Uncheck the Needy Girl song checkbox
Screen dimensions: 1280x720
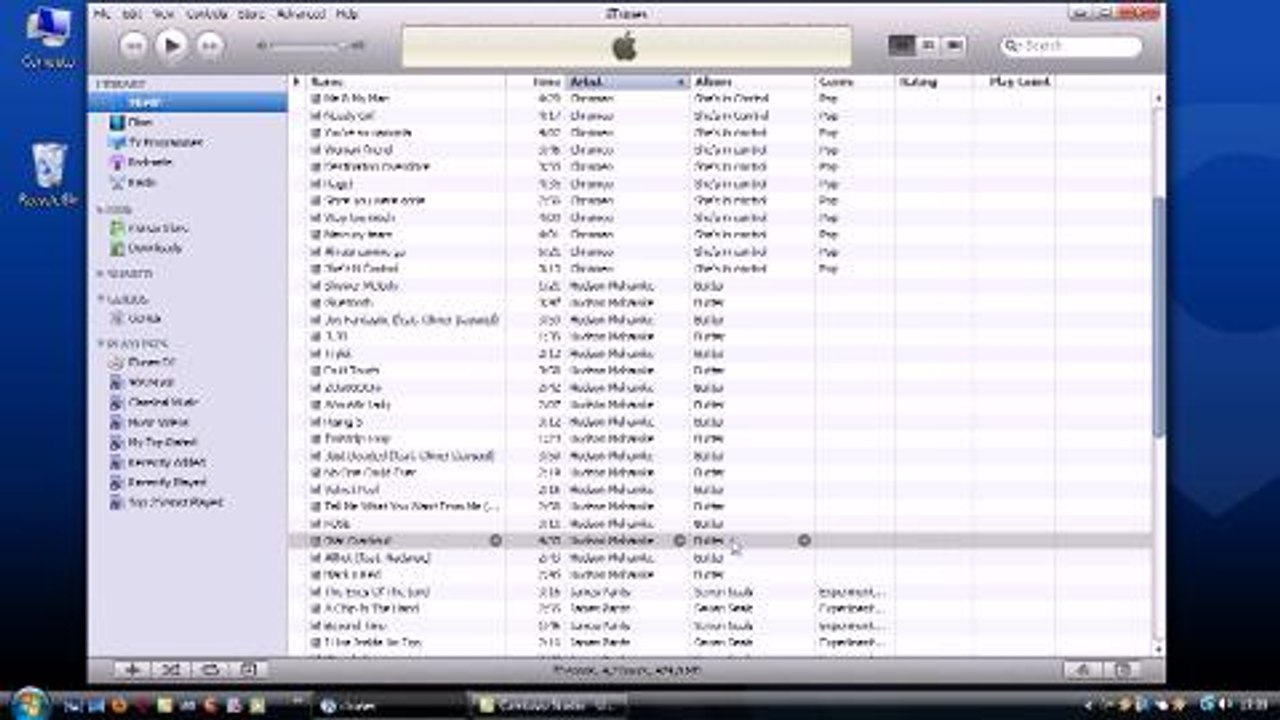(x=316, y=116)
